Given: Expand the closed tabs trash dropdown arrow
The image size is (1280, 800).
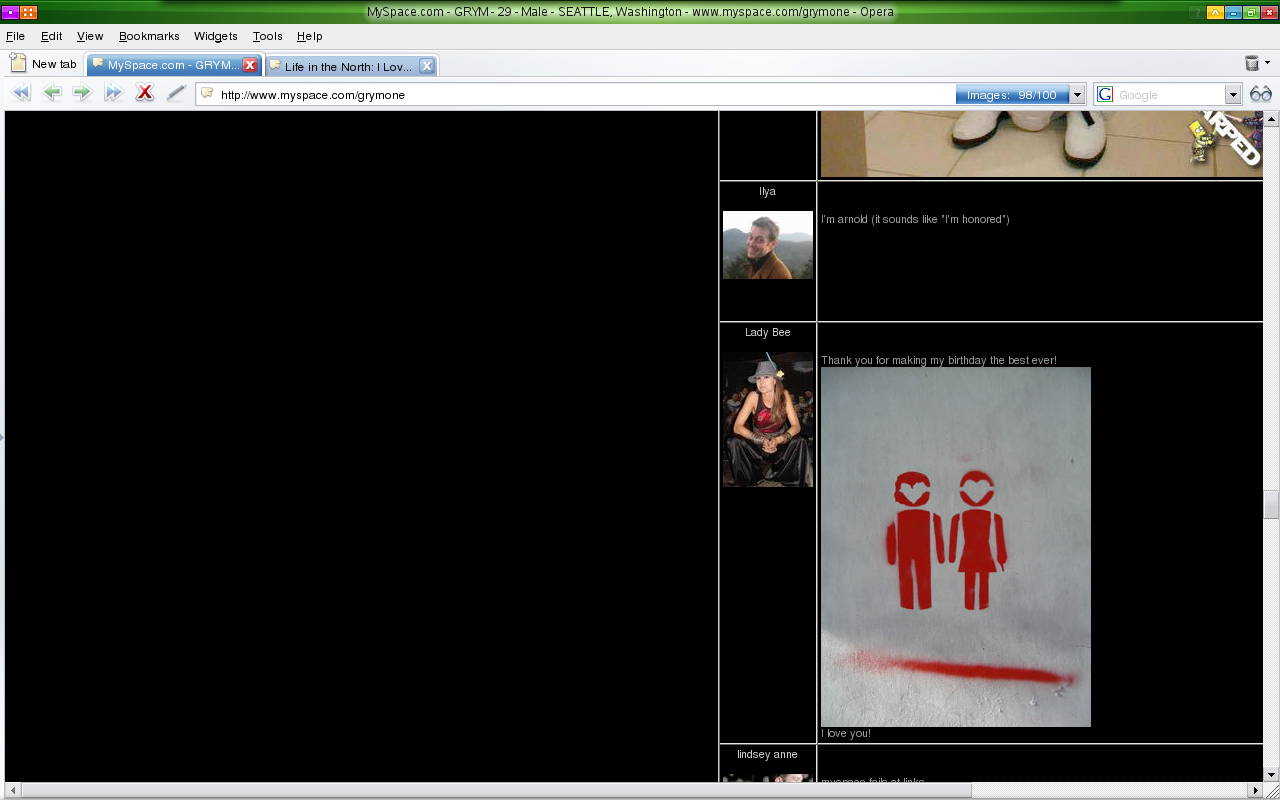Looking at the screenshot, I should 1267,63.
